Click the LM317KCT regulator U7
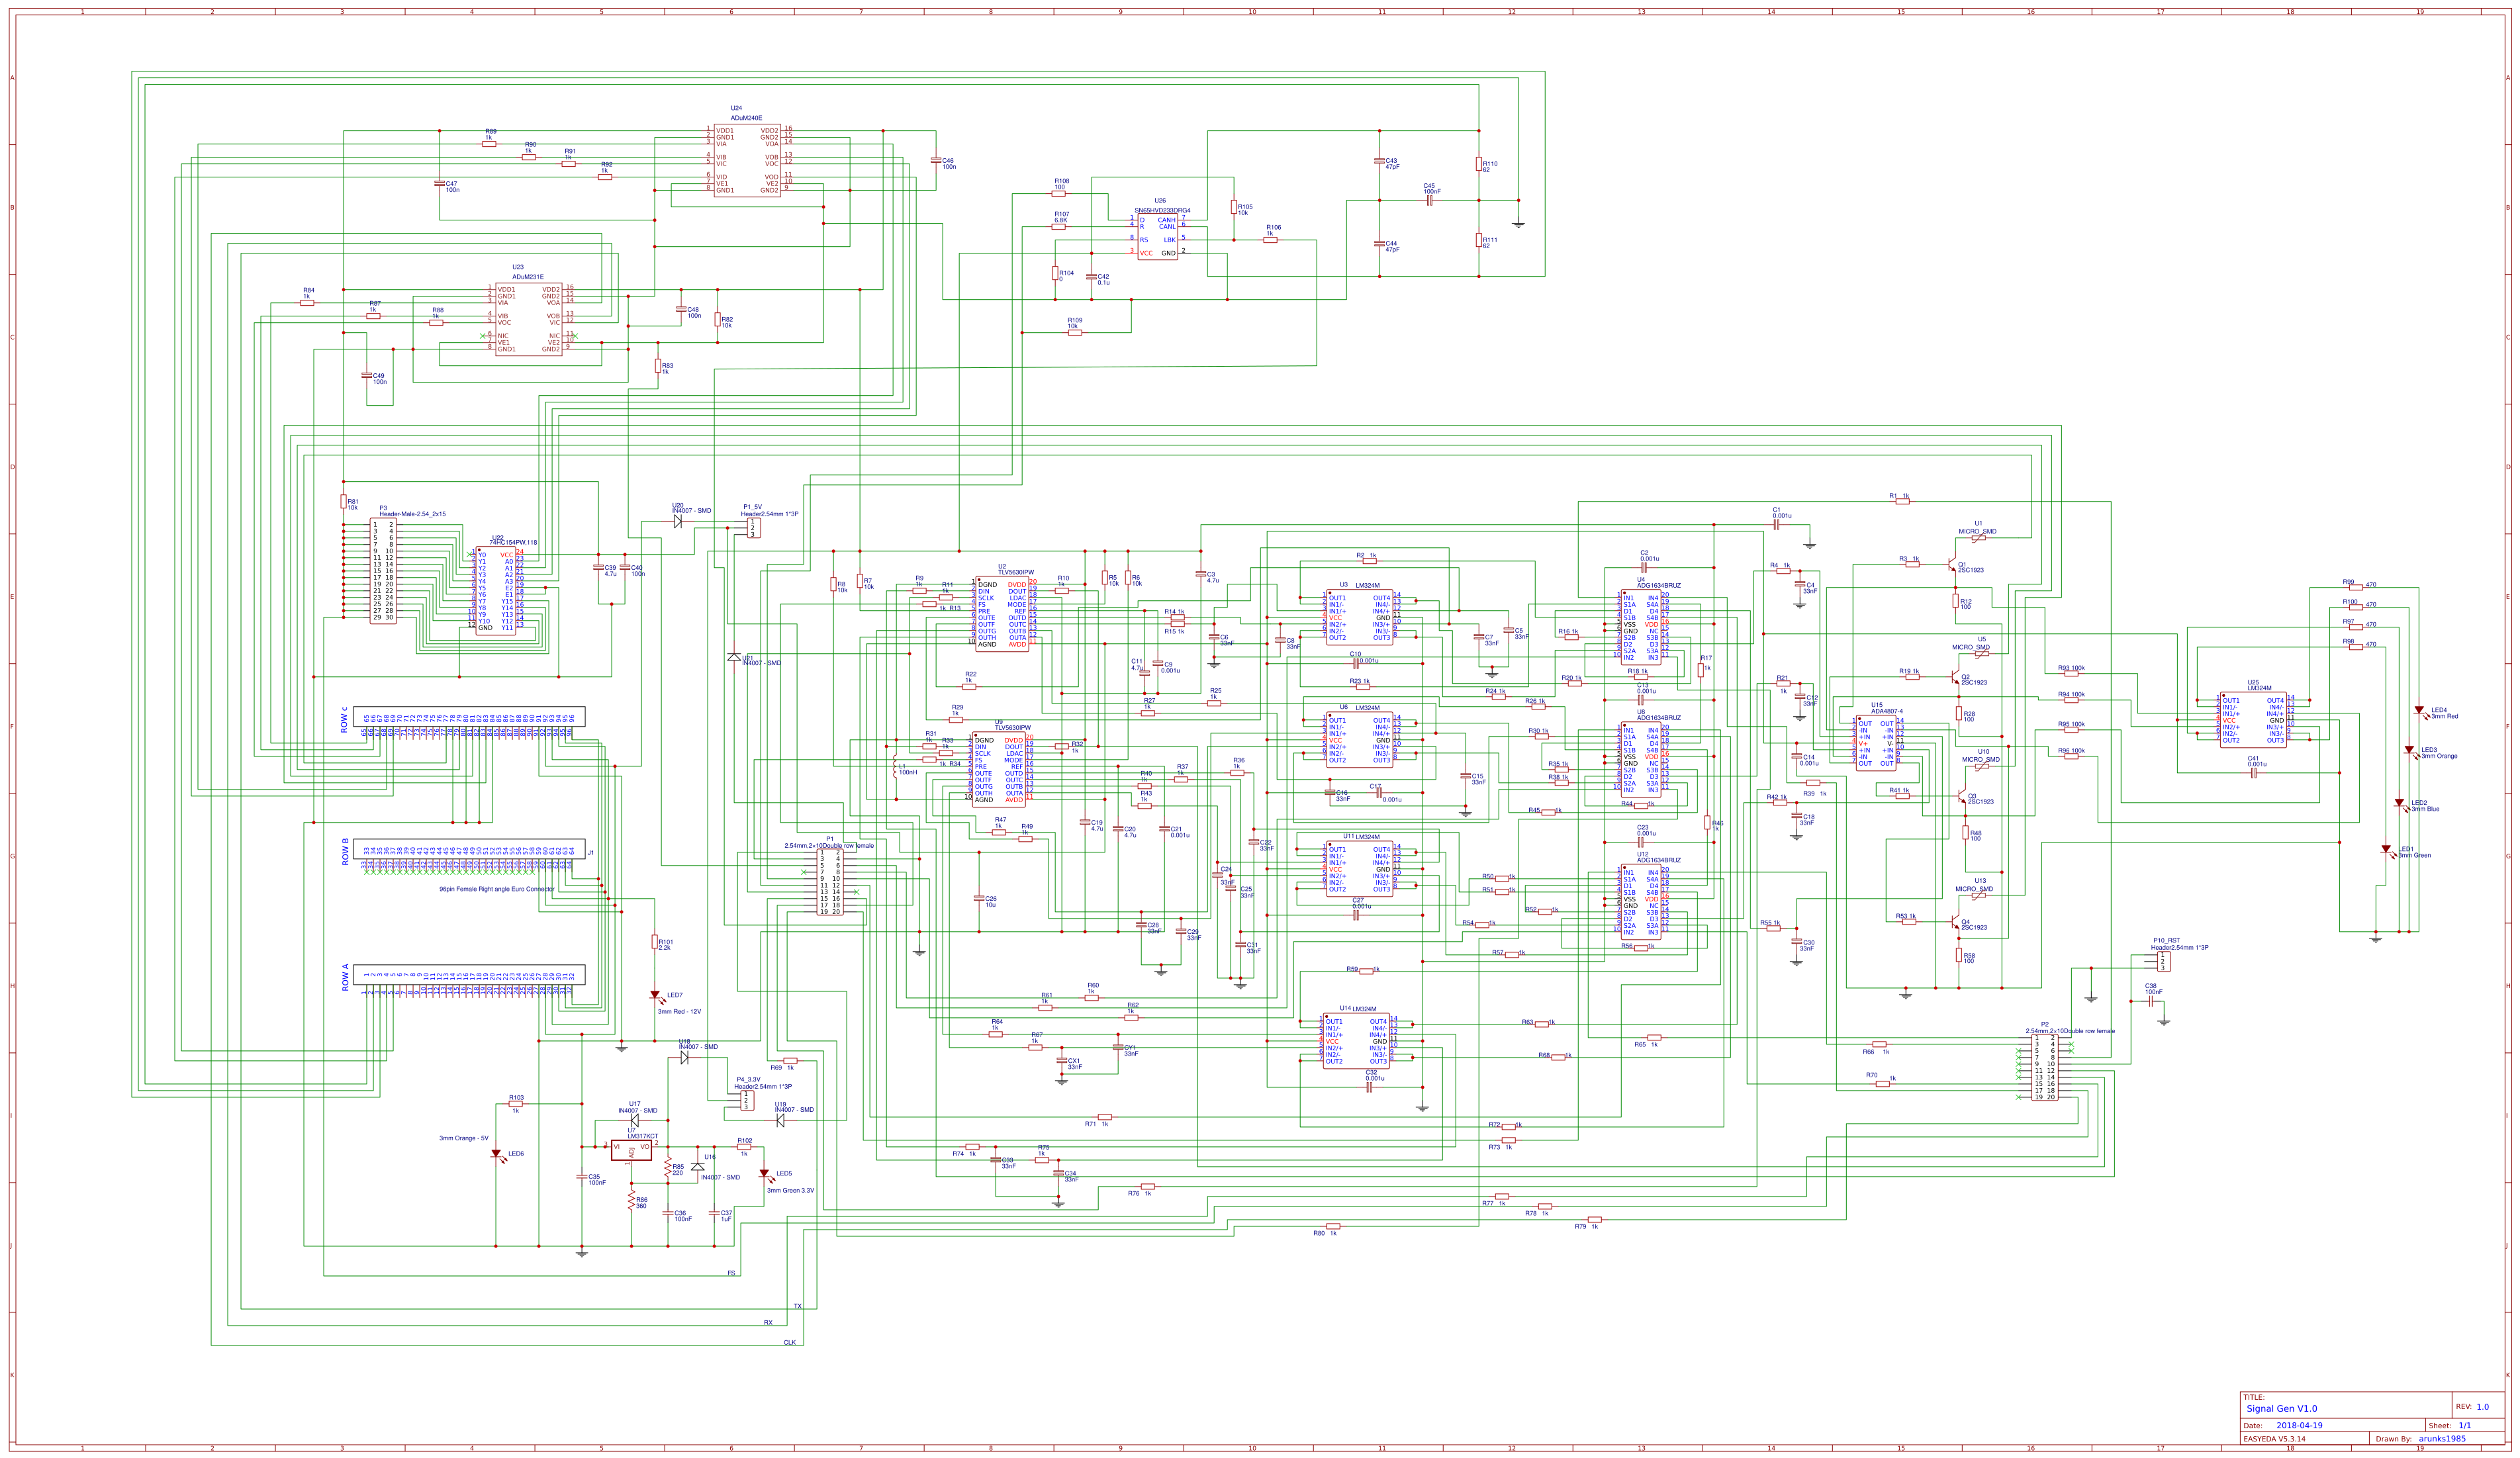2520x1458 pixels. [x=631, y=1150]
